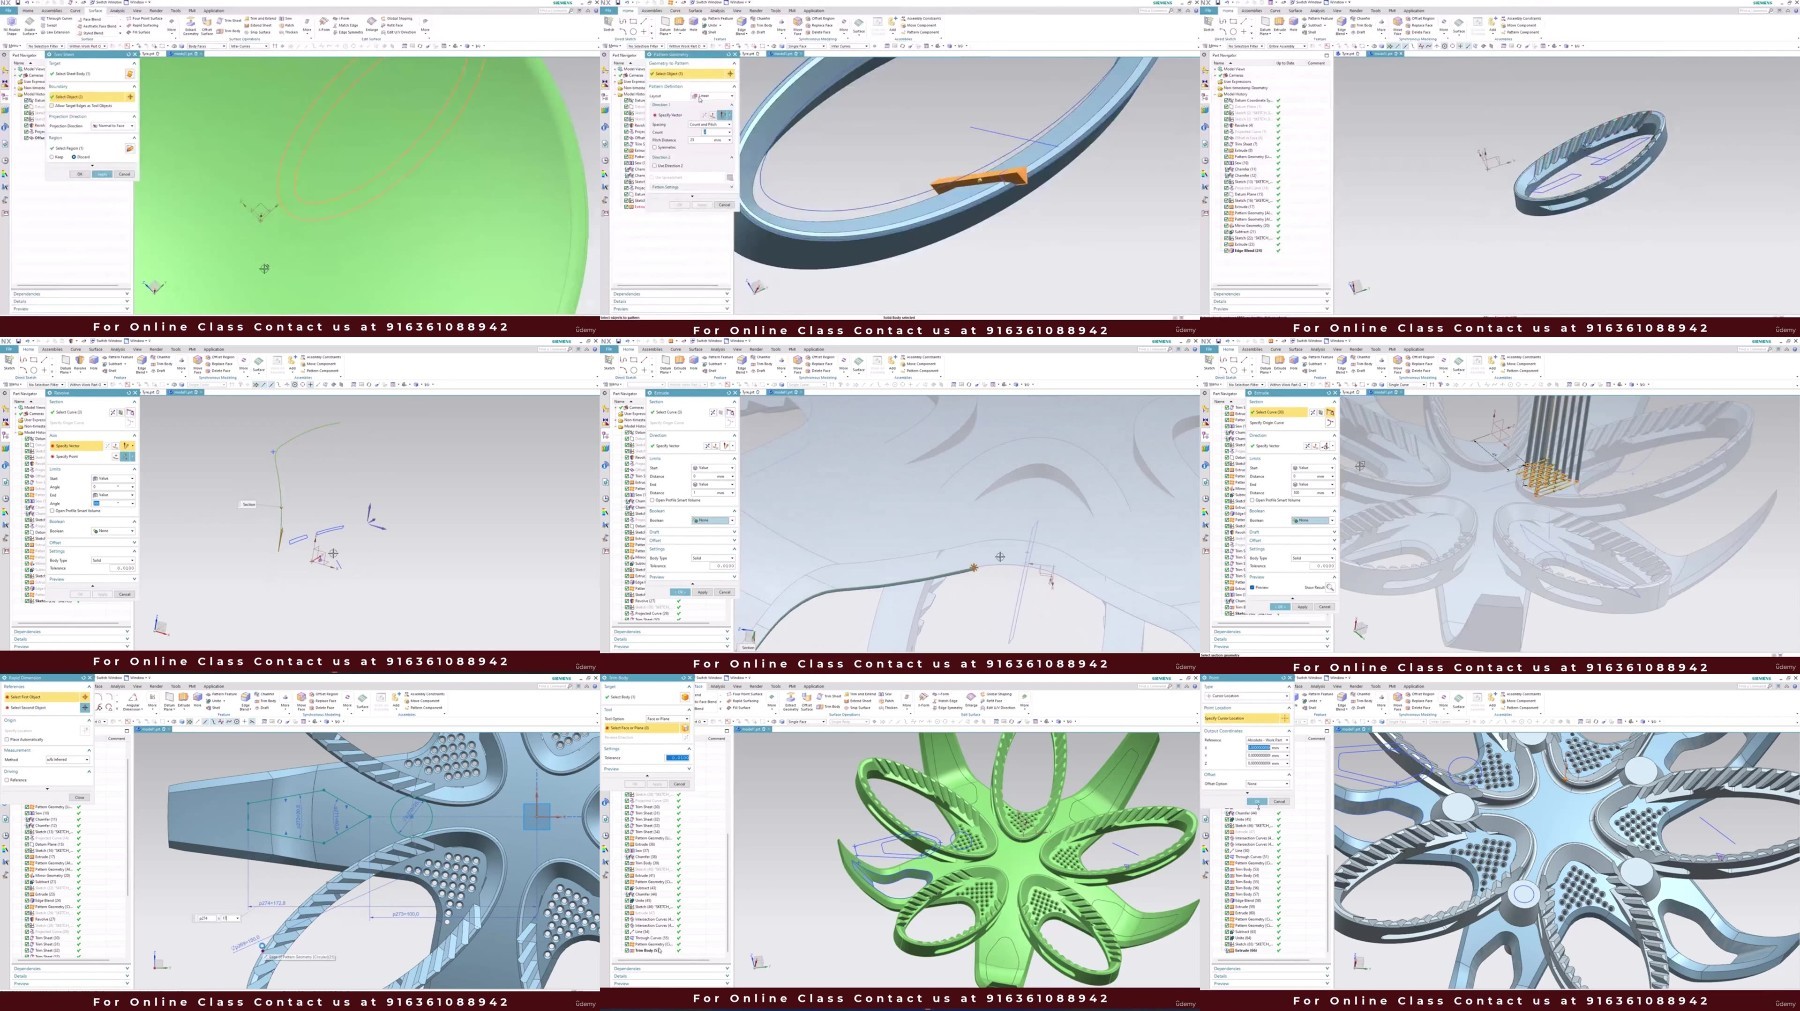Enable Allow Target Edges as Tool Objects checkbox

51,105
